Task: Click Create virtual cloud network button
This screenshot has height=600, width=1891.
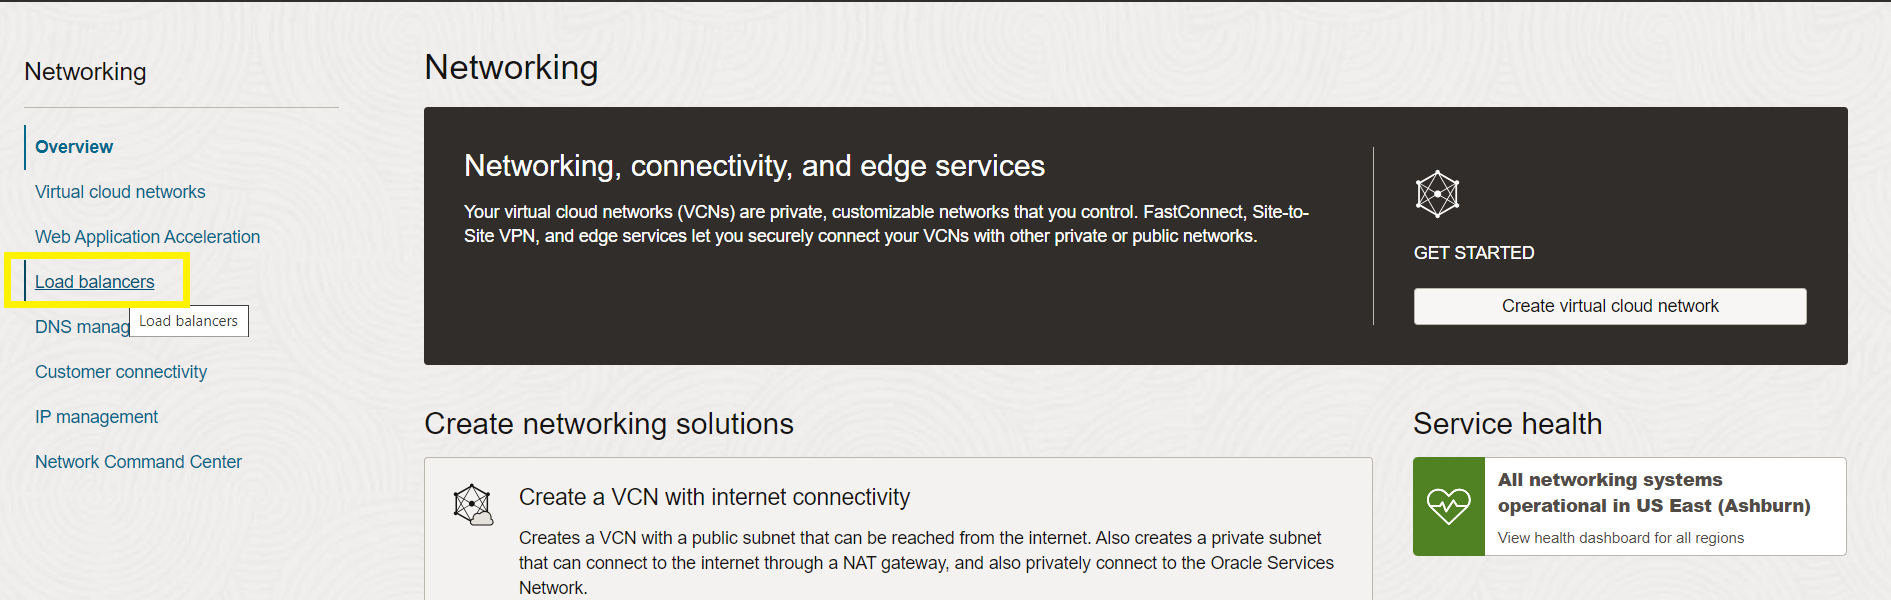Action: [1610, 306]
